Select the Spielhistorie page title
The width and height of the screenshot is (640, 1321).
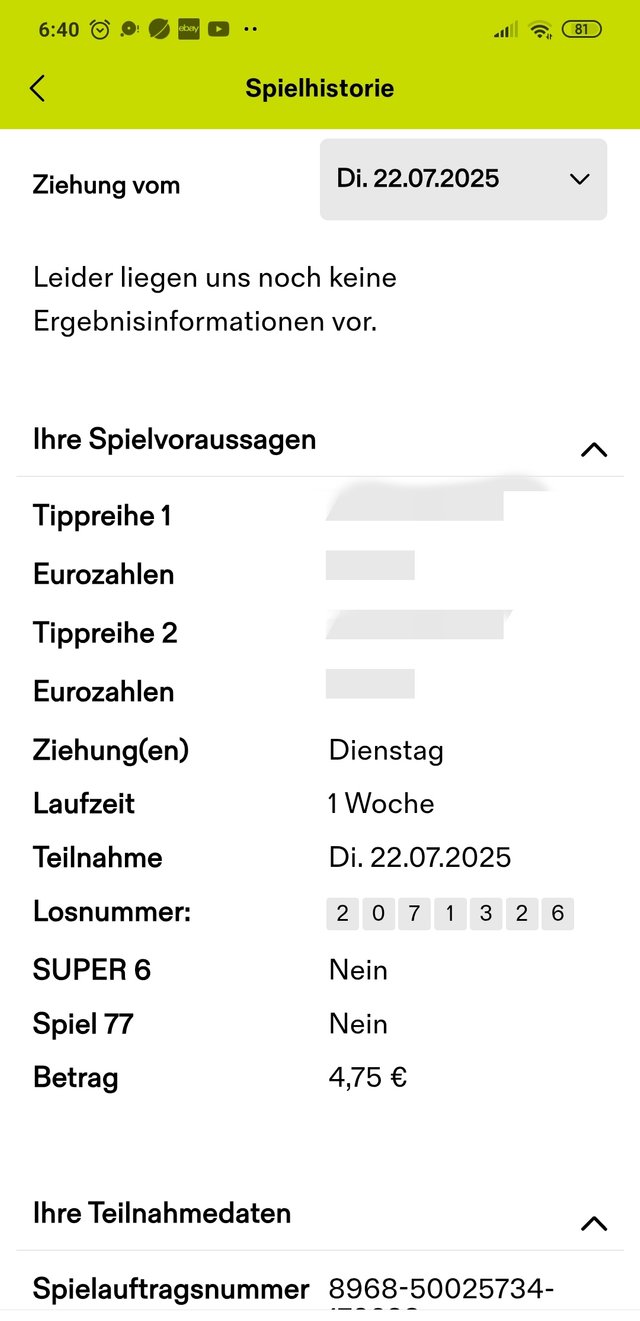point(320,88)
